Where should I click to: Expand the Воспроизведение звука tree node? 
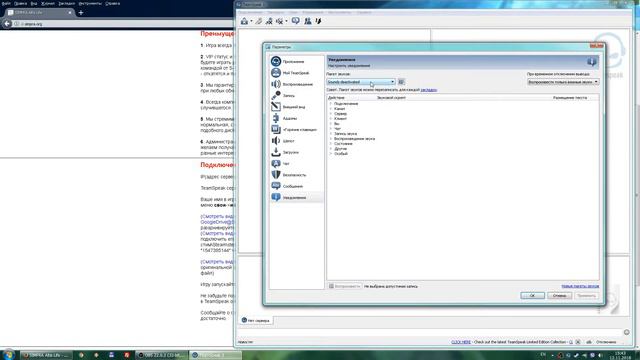[x=331, y=139]
